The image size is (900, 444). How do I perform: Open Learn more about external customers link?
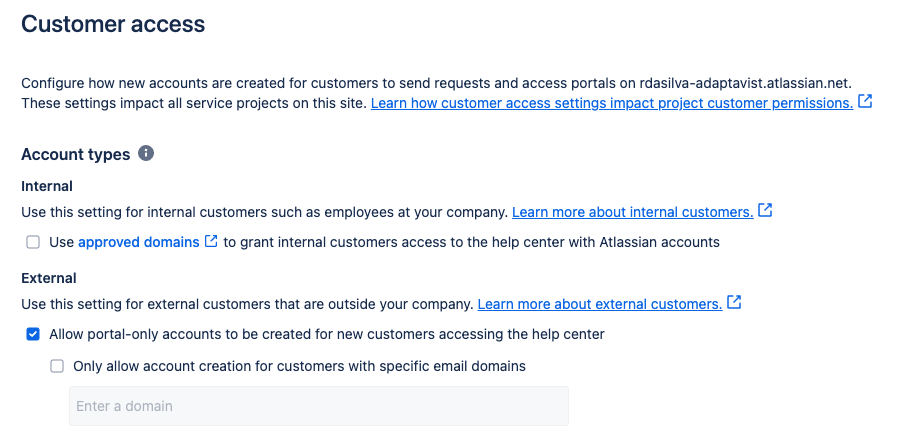click(600, 304)
